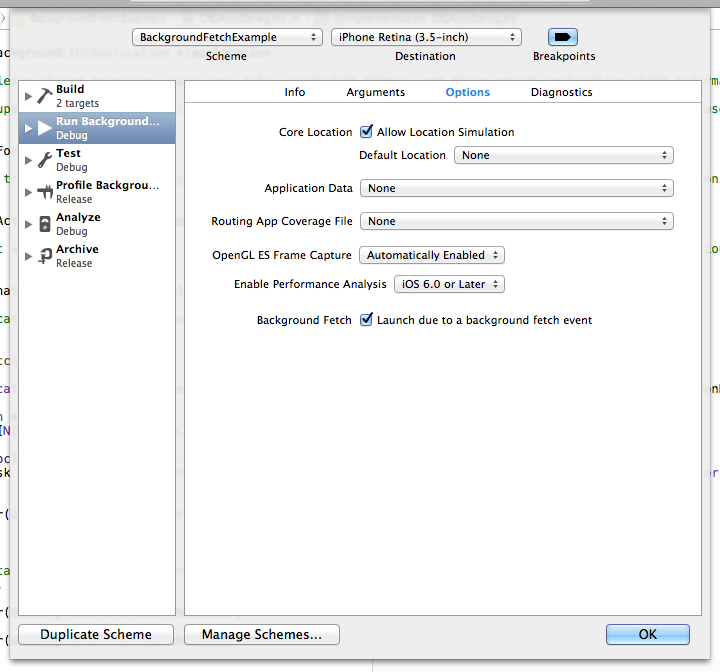The width and height of the screenshot is (720, 672).
Task: Click the Duplicate Scheme button
Action: click(96, 634)
